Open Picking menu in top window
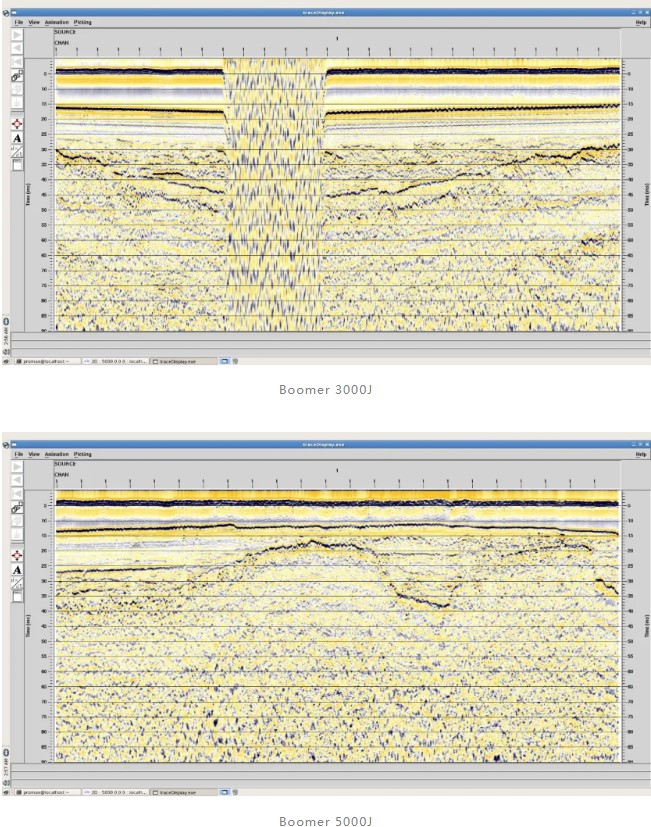The width and height of the screenshot is (651, 827). click(x=83, y=20)
